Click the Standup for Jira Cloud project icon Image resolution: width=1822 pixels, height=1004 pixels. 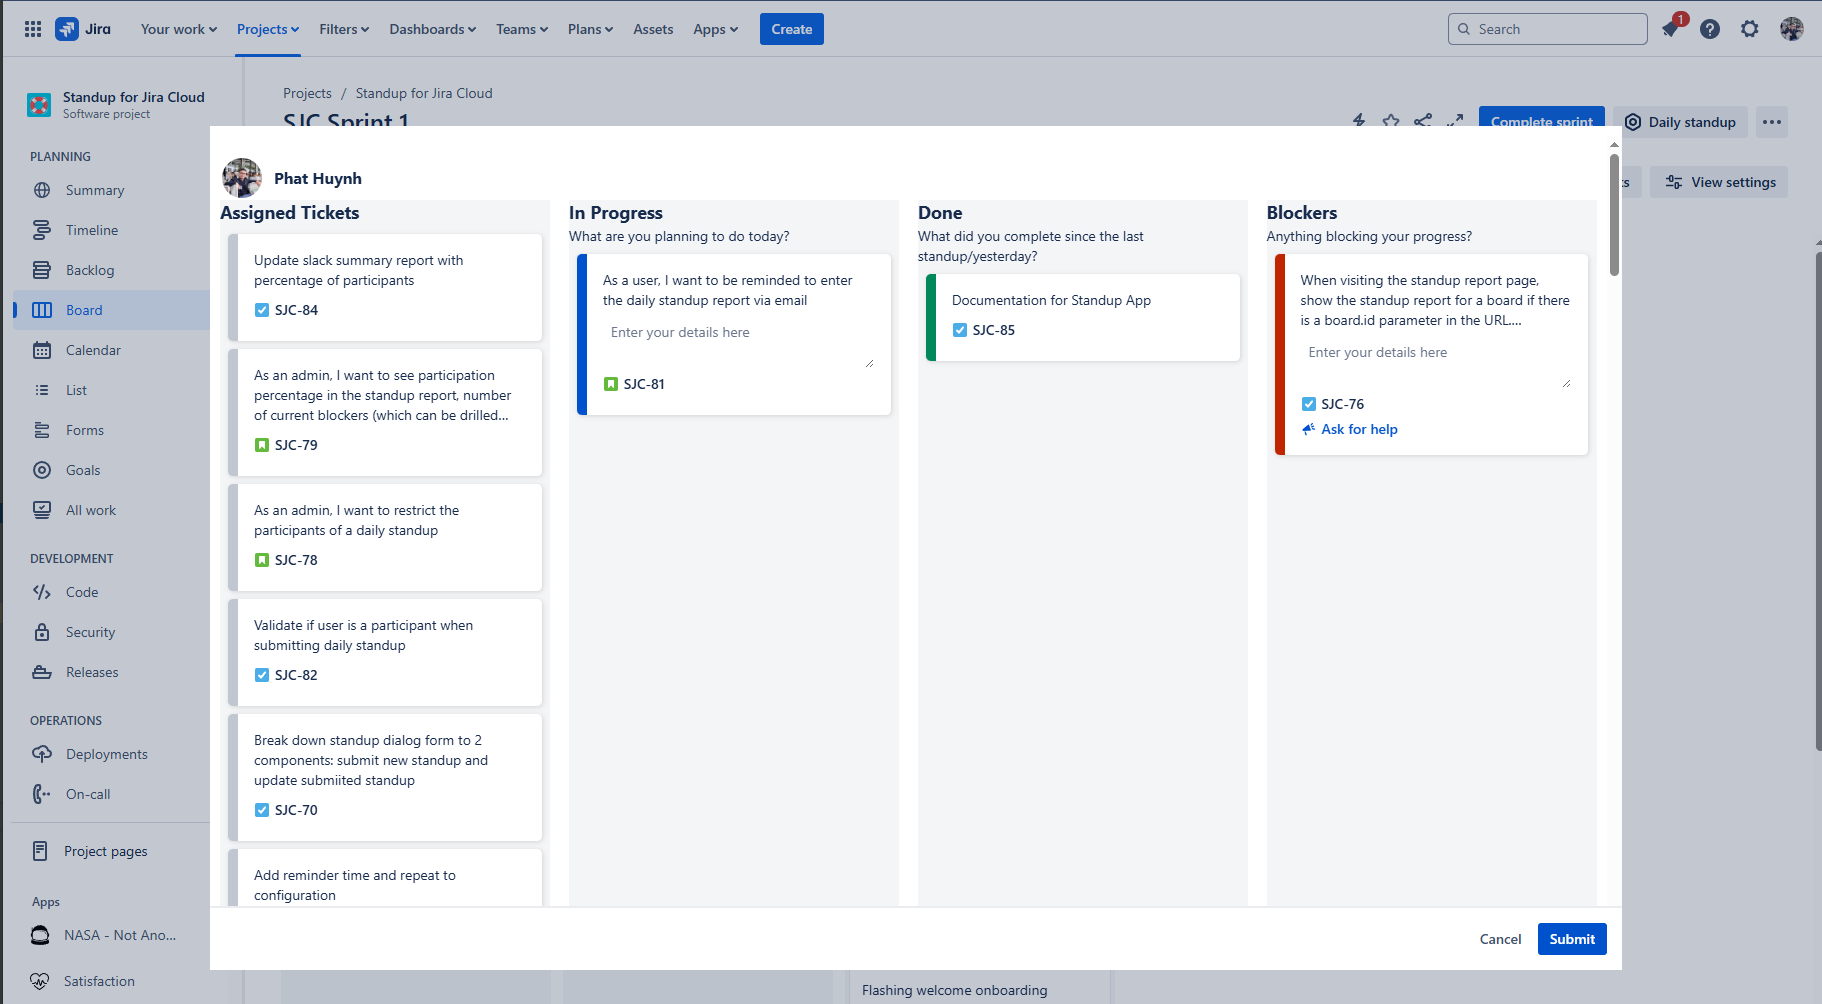tap(39, 104)
